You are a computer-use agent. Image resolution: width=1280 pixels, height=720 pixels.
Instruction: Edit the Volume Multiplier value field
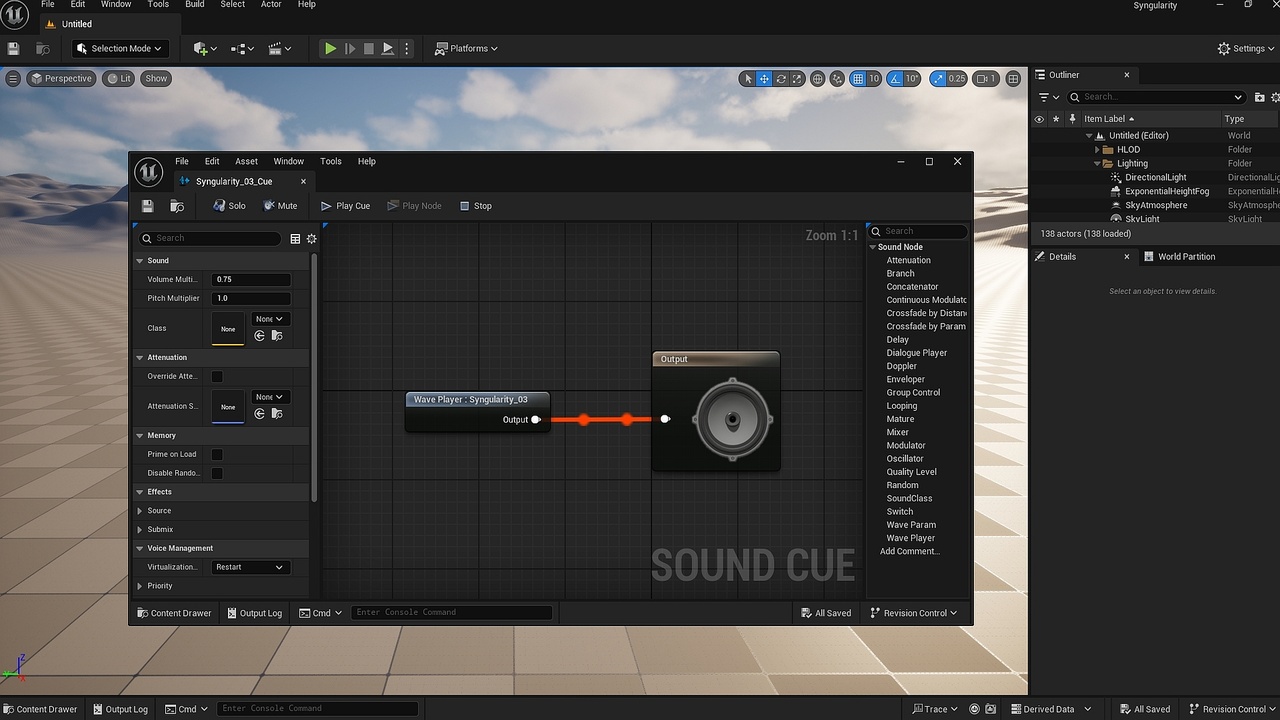pyautogui.click(x=251, y=280)
